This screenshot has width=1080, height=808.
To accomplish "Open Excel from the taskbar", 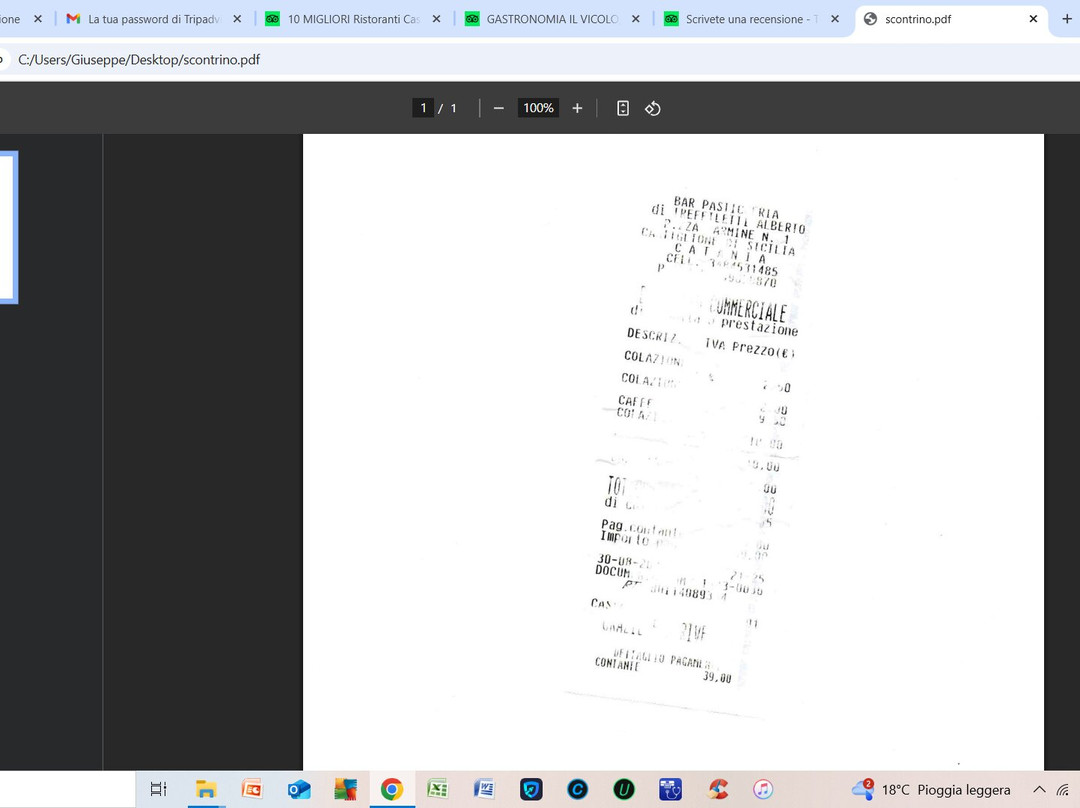I will [x=437, y=789].
